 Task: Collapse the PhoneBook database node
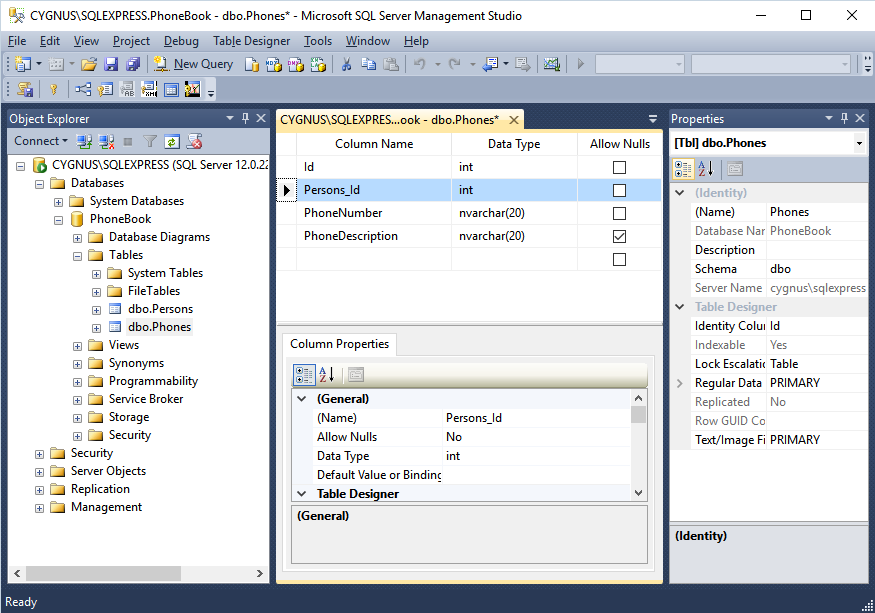59,220
